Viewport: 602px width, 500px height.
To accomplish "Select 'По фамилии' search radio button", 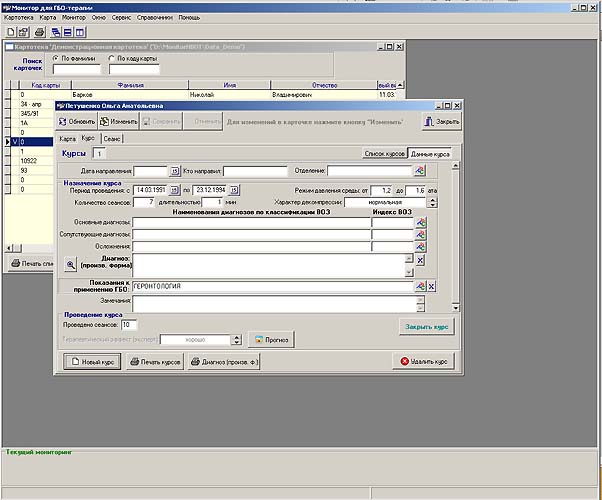I will point(56,58).
